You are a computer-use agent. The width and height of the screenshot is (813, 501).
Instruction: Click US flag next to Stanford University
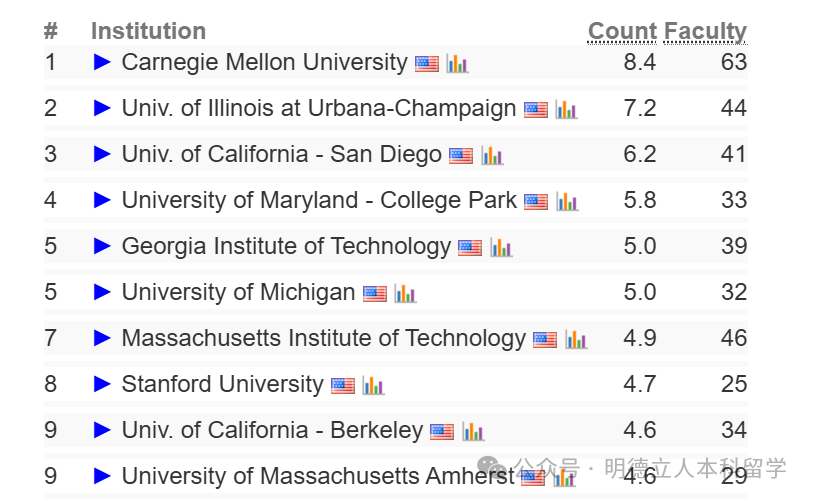[x=343, y=385]
